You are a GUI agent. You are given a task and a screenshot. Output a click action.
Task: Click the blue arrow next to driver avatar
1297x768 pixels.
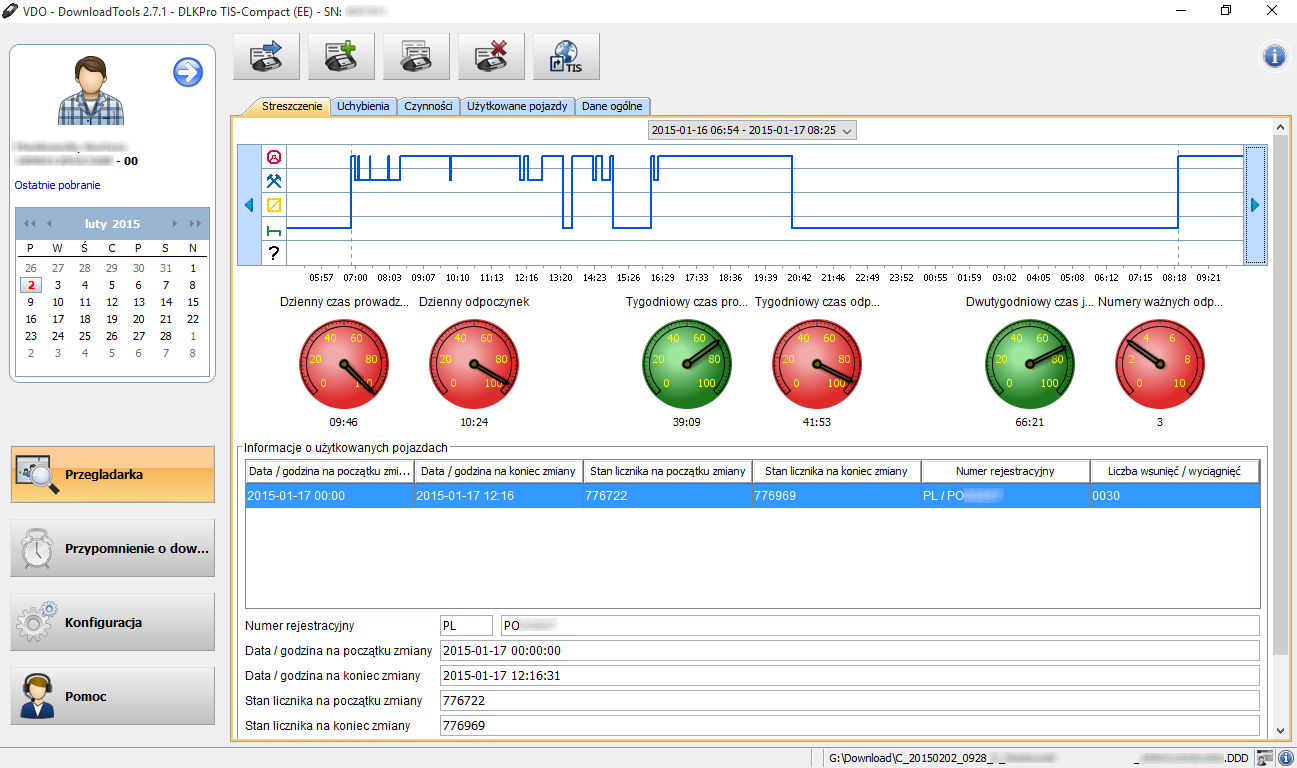coord(188,72)
